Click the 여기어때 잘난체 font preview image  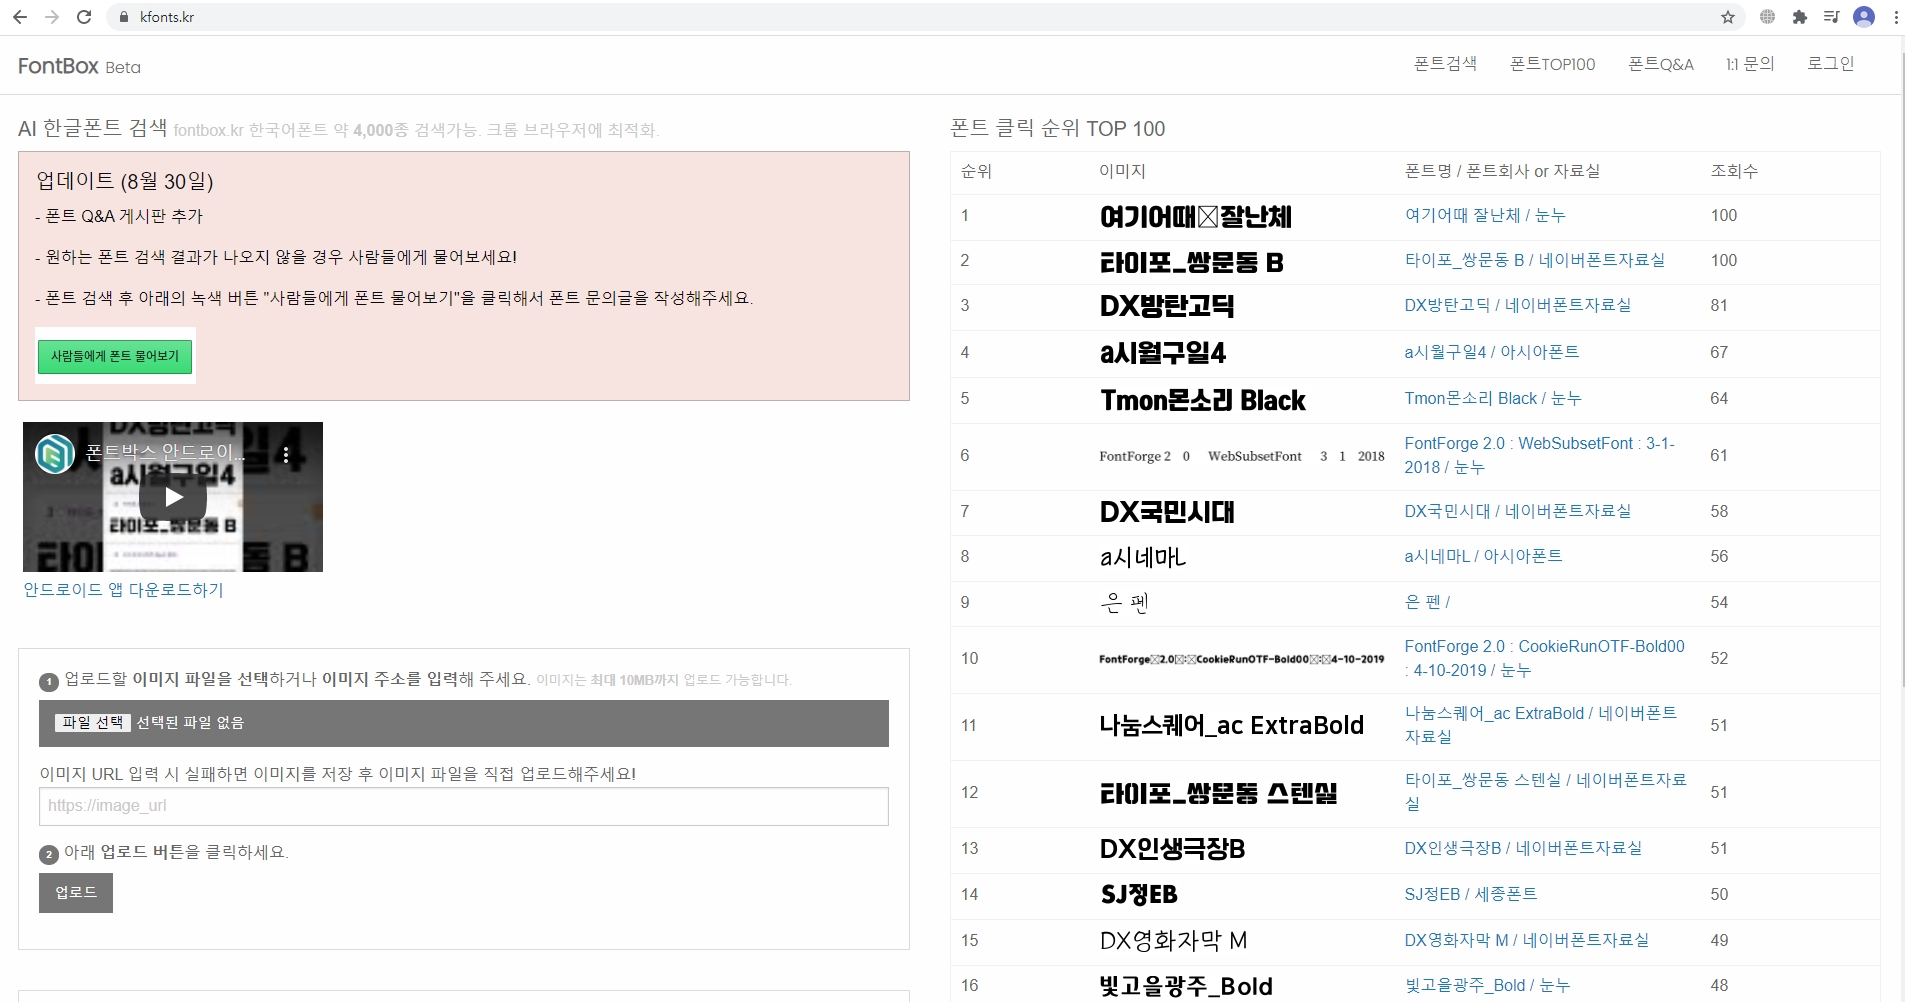[x=1195, y=216]
